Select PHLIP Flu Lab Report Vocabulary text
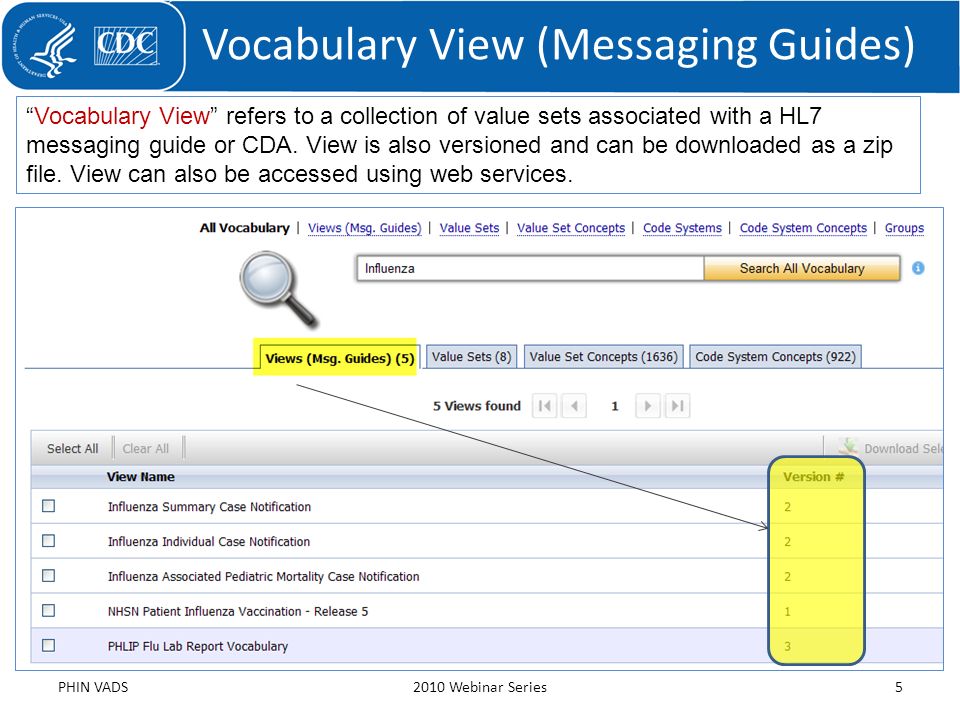The width and height of the screenshot is (960, 720). coord(198,647)
